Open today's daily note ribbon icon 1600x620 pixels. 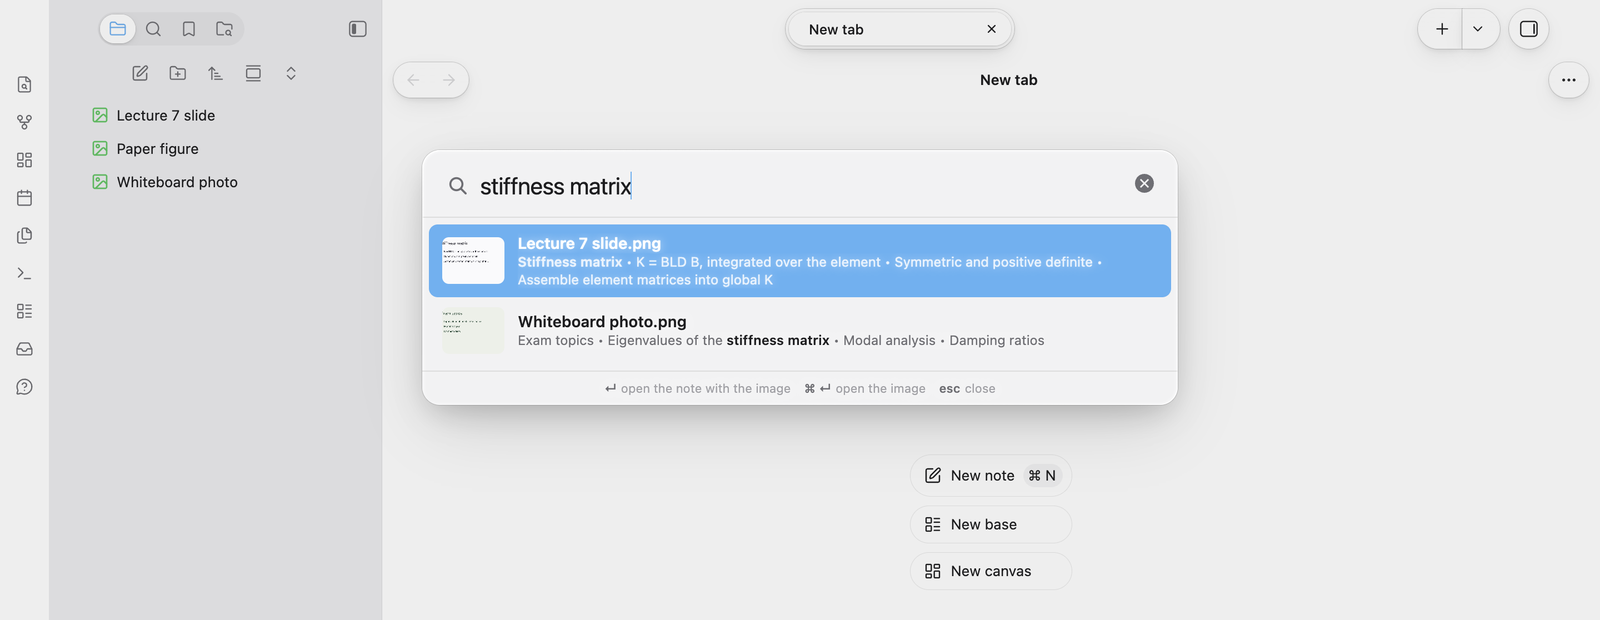tap(25, 198)
